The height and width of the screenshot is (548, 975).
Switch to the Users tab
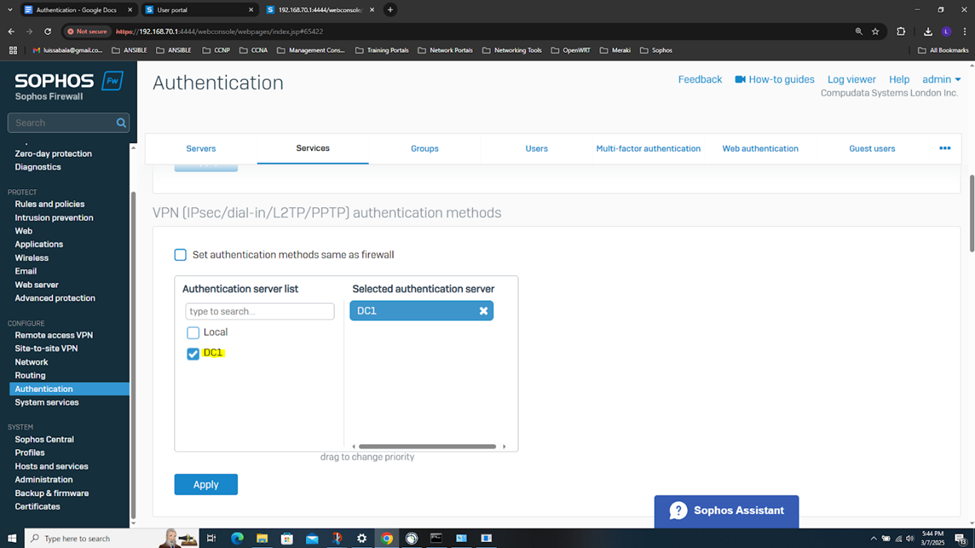(x=537, y=149)
